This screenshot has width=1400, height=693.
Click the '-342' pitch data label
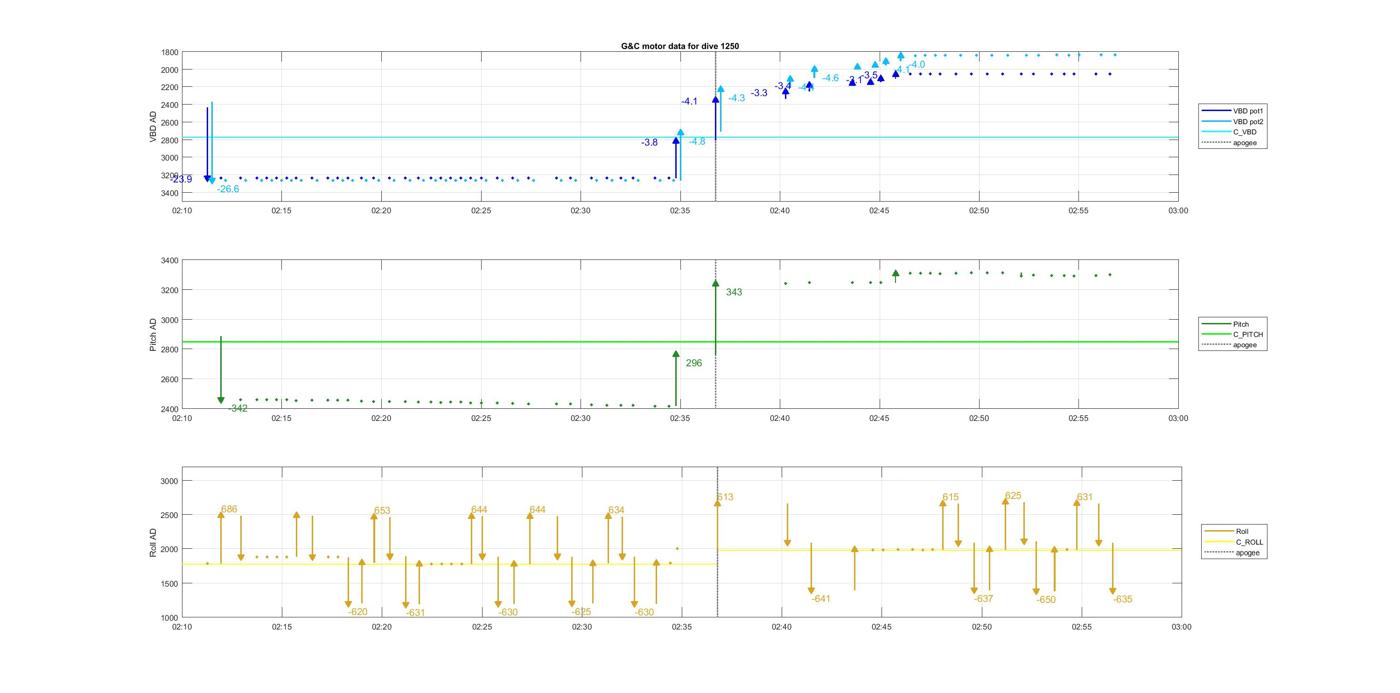[x=238, y=409]
